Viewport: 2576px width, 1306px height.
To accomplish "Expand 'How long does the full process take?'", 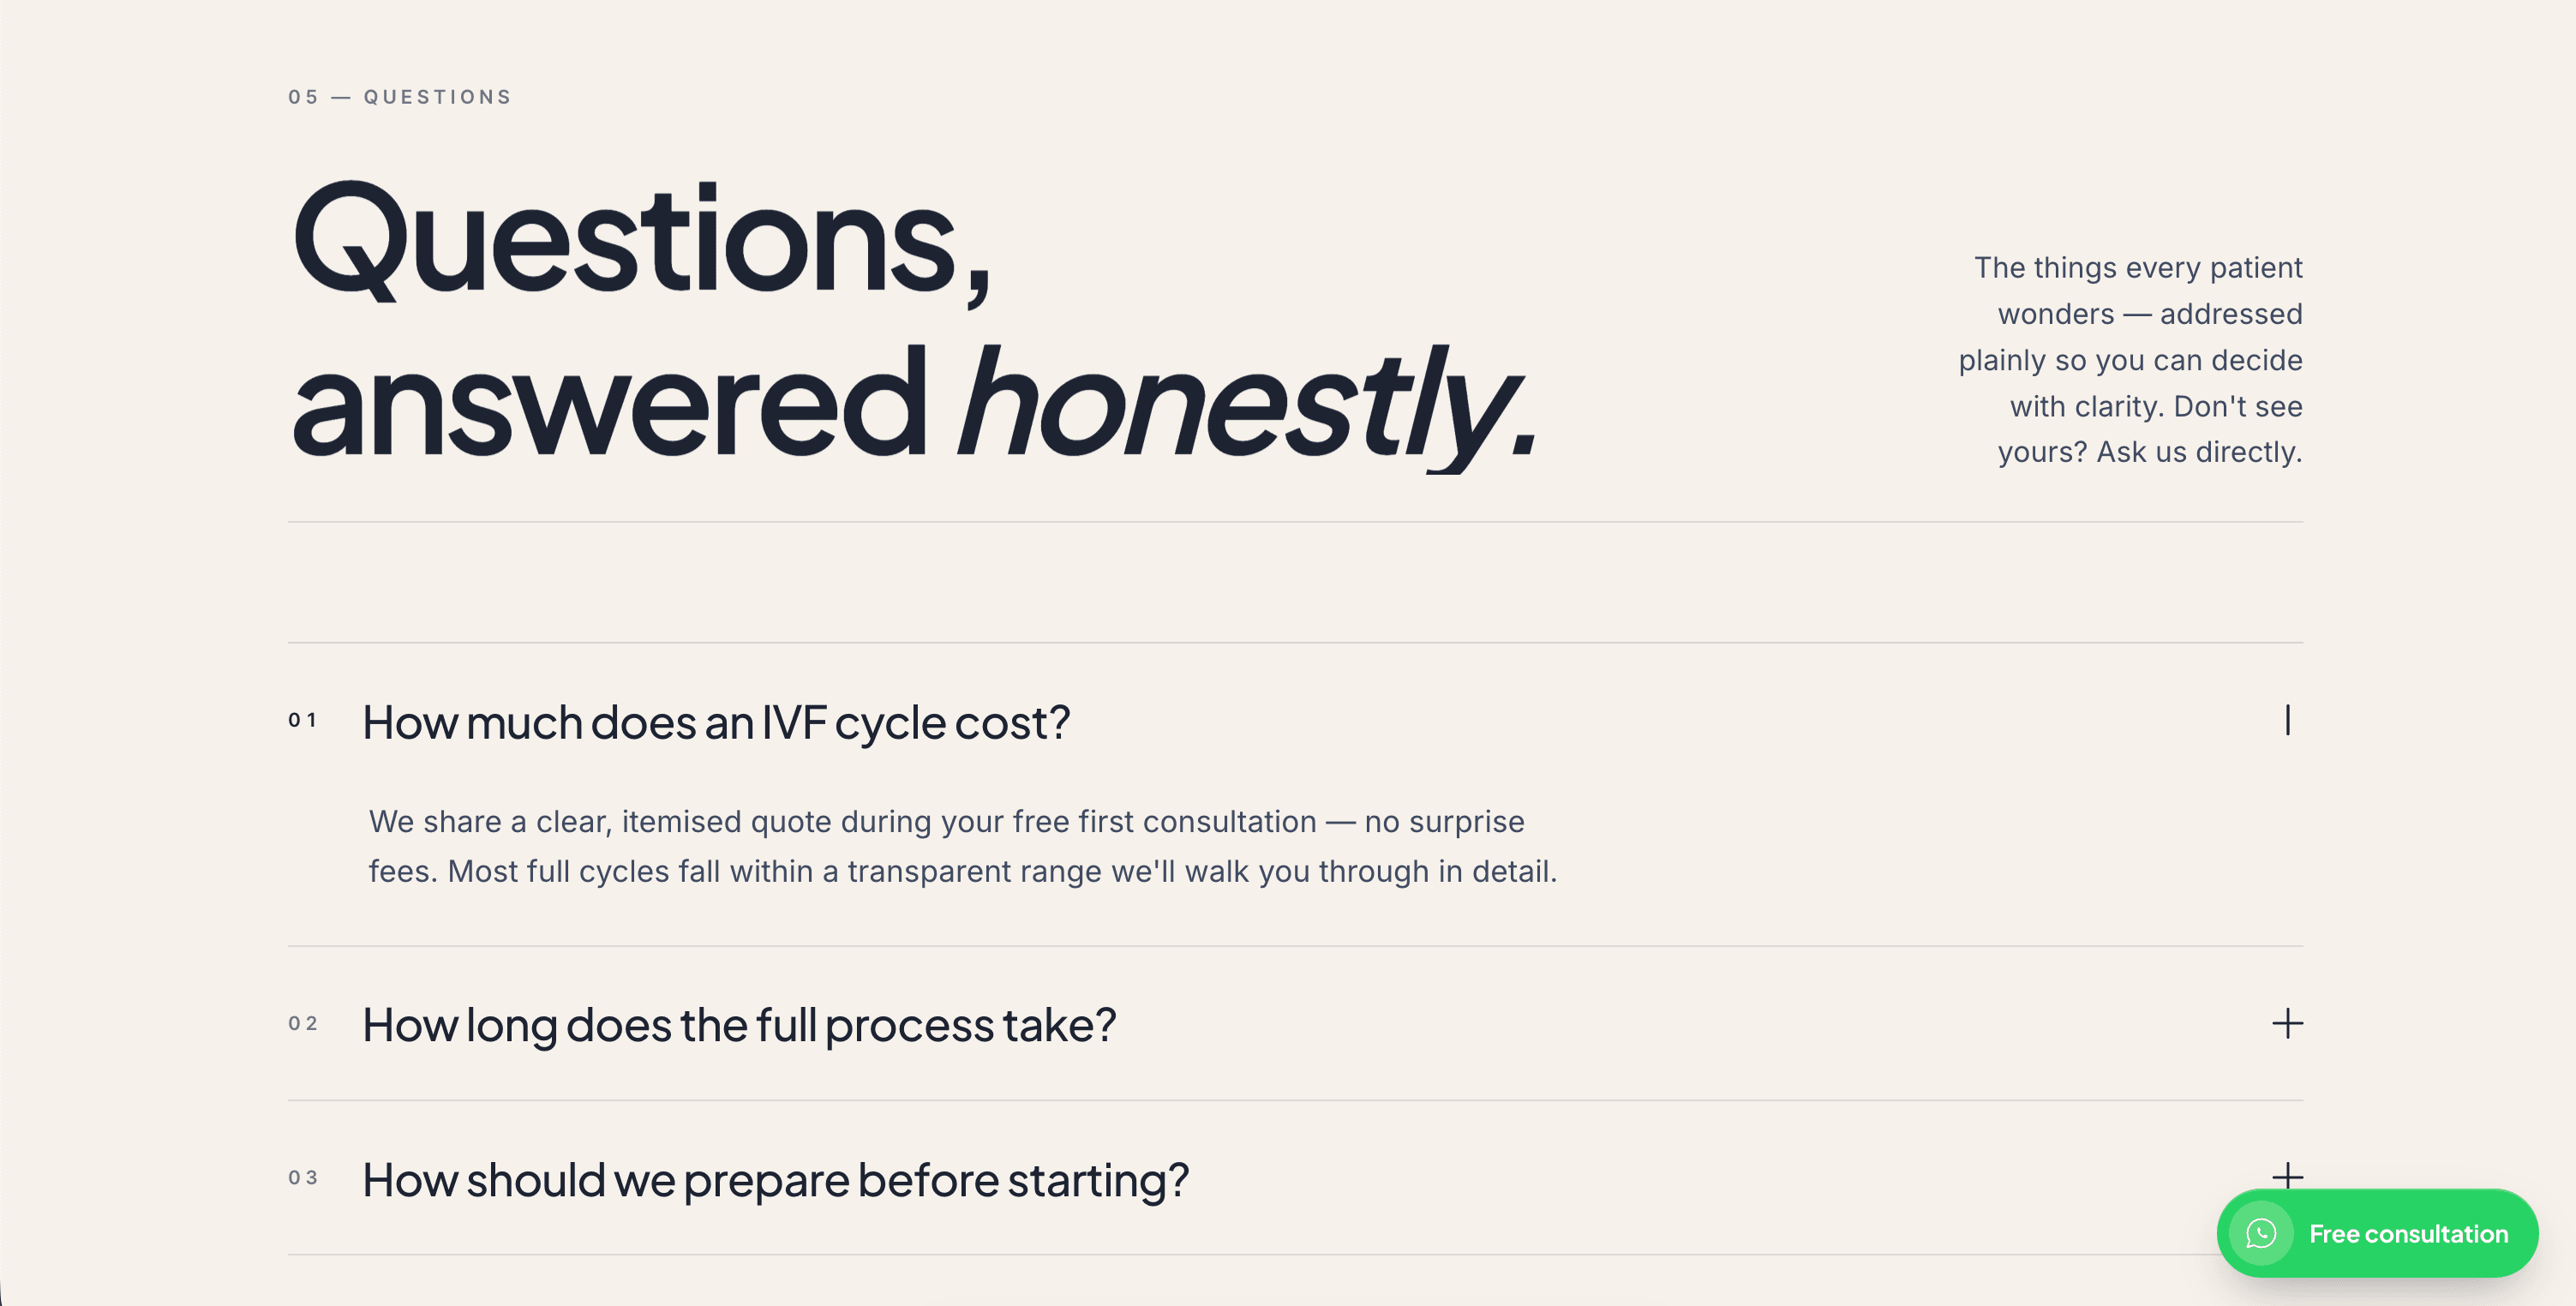I will [x=1295, y=1024].
